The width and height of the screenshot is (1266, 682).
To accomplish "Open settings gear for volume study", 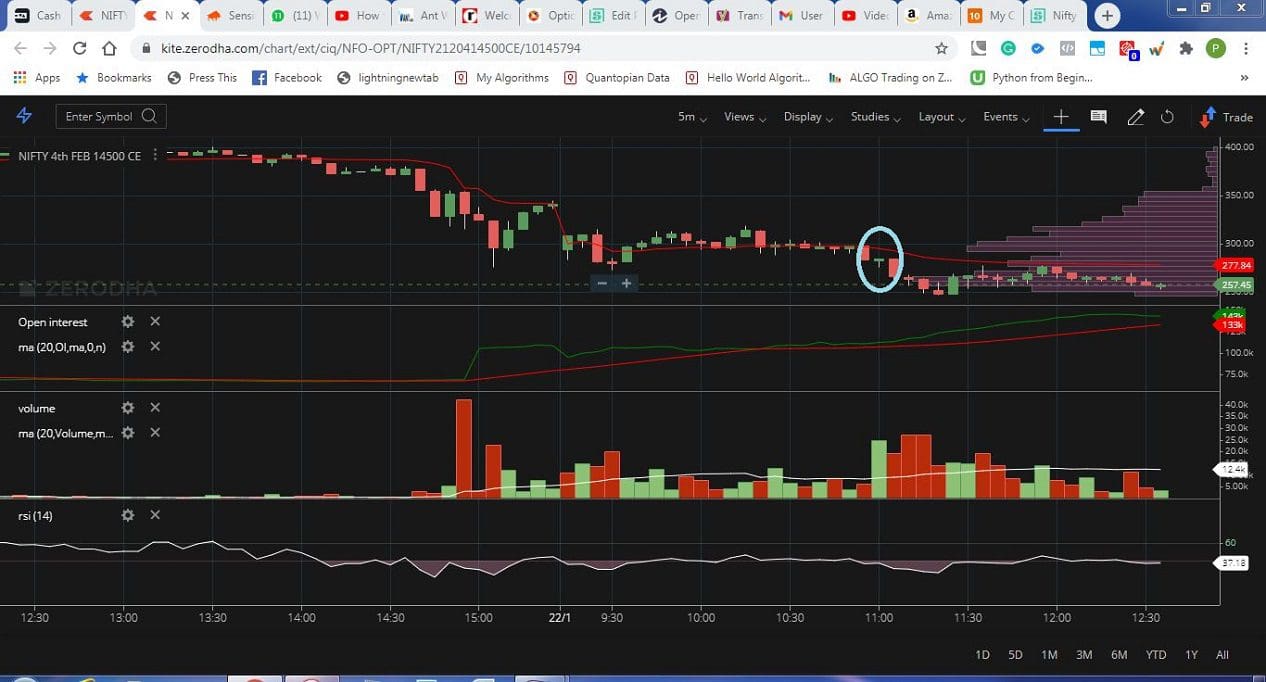I will [127, 408].
